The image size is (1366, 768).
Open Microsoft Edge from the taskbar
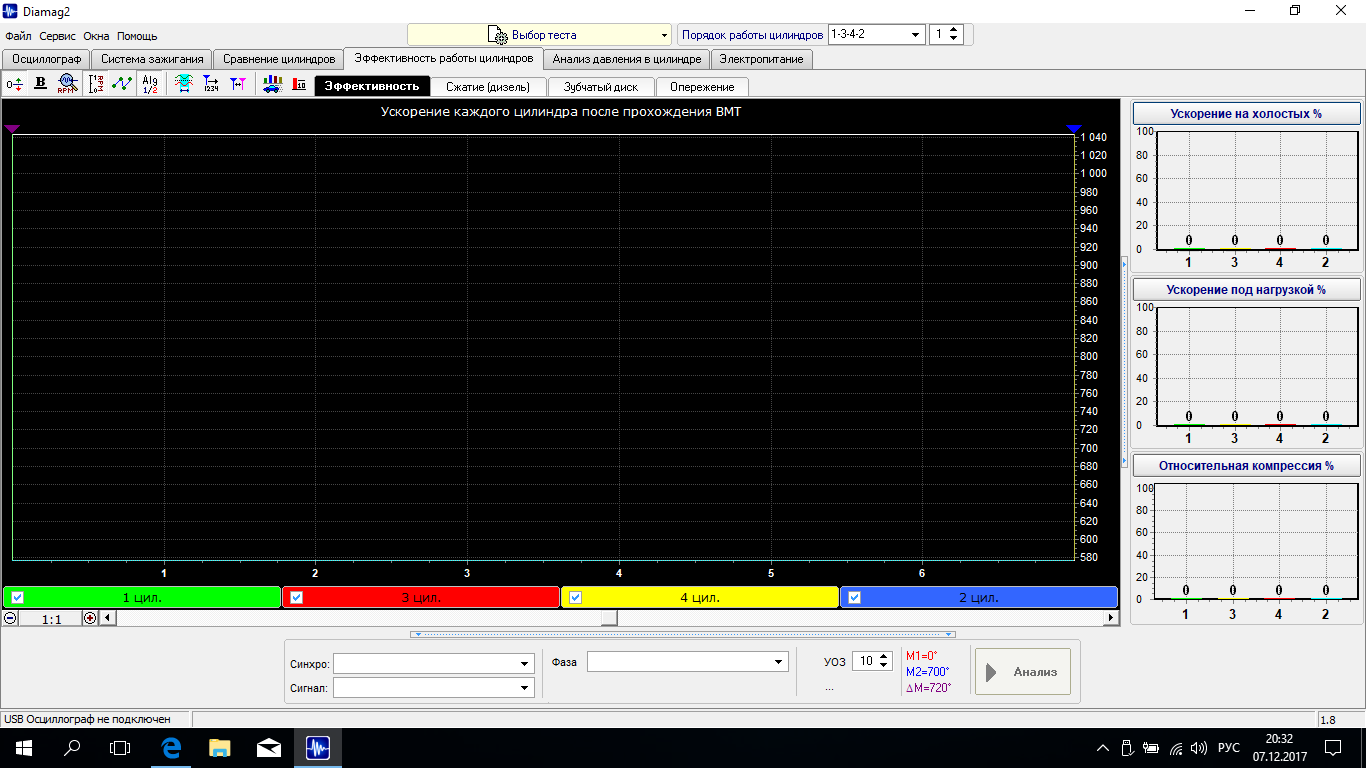tap(171, 747)
